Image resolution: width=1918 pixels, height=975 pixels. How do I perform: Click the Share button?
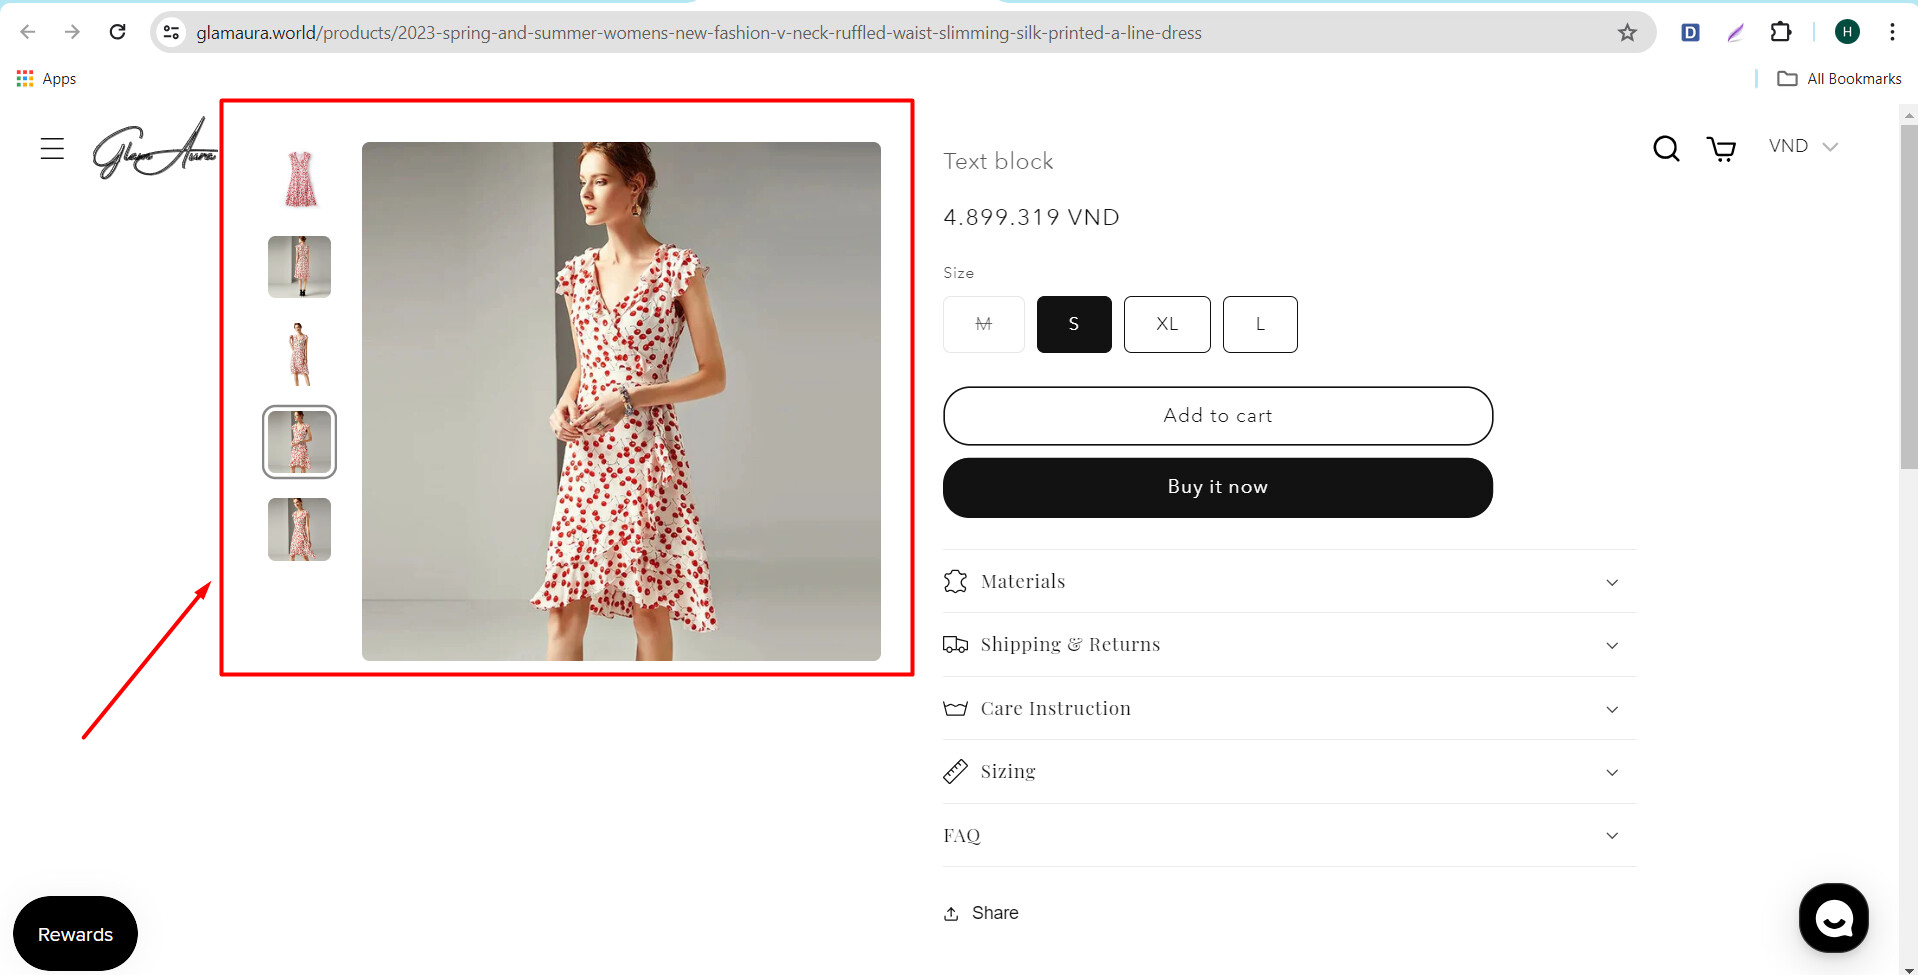point(981,913)
